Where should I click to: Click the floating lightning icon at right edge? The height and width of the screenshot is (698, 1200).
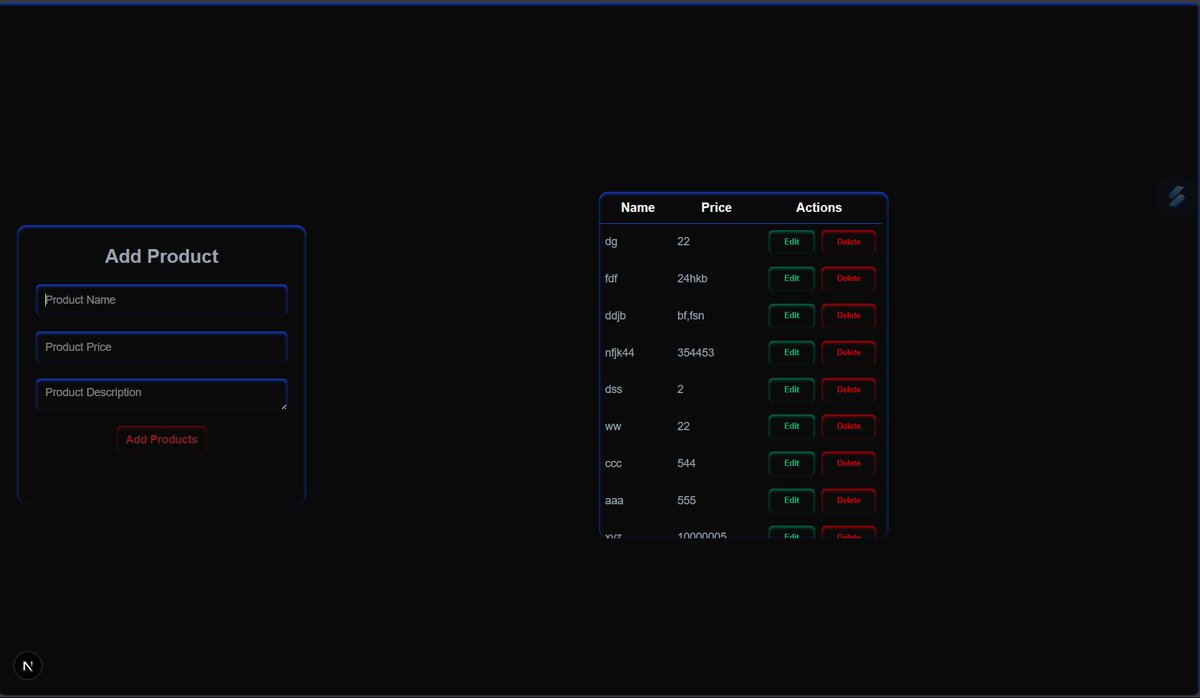(1177, 196)
